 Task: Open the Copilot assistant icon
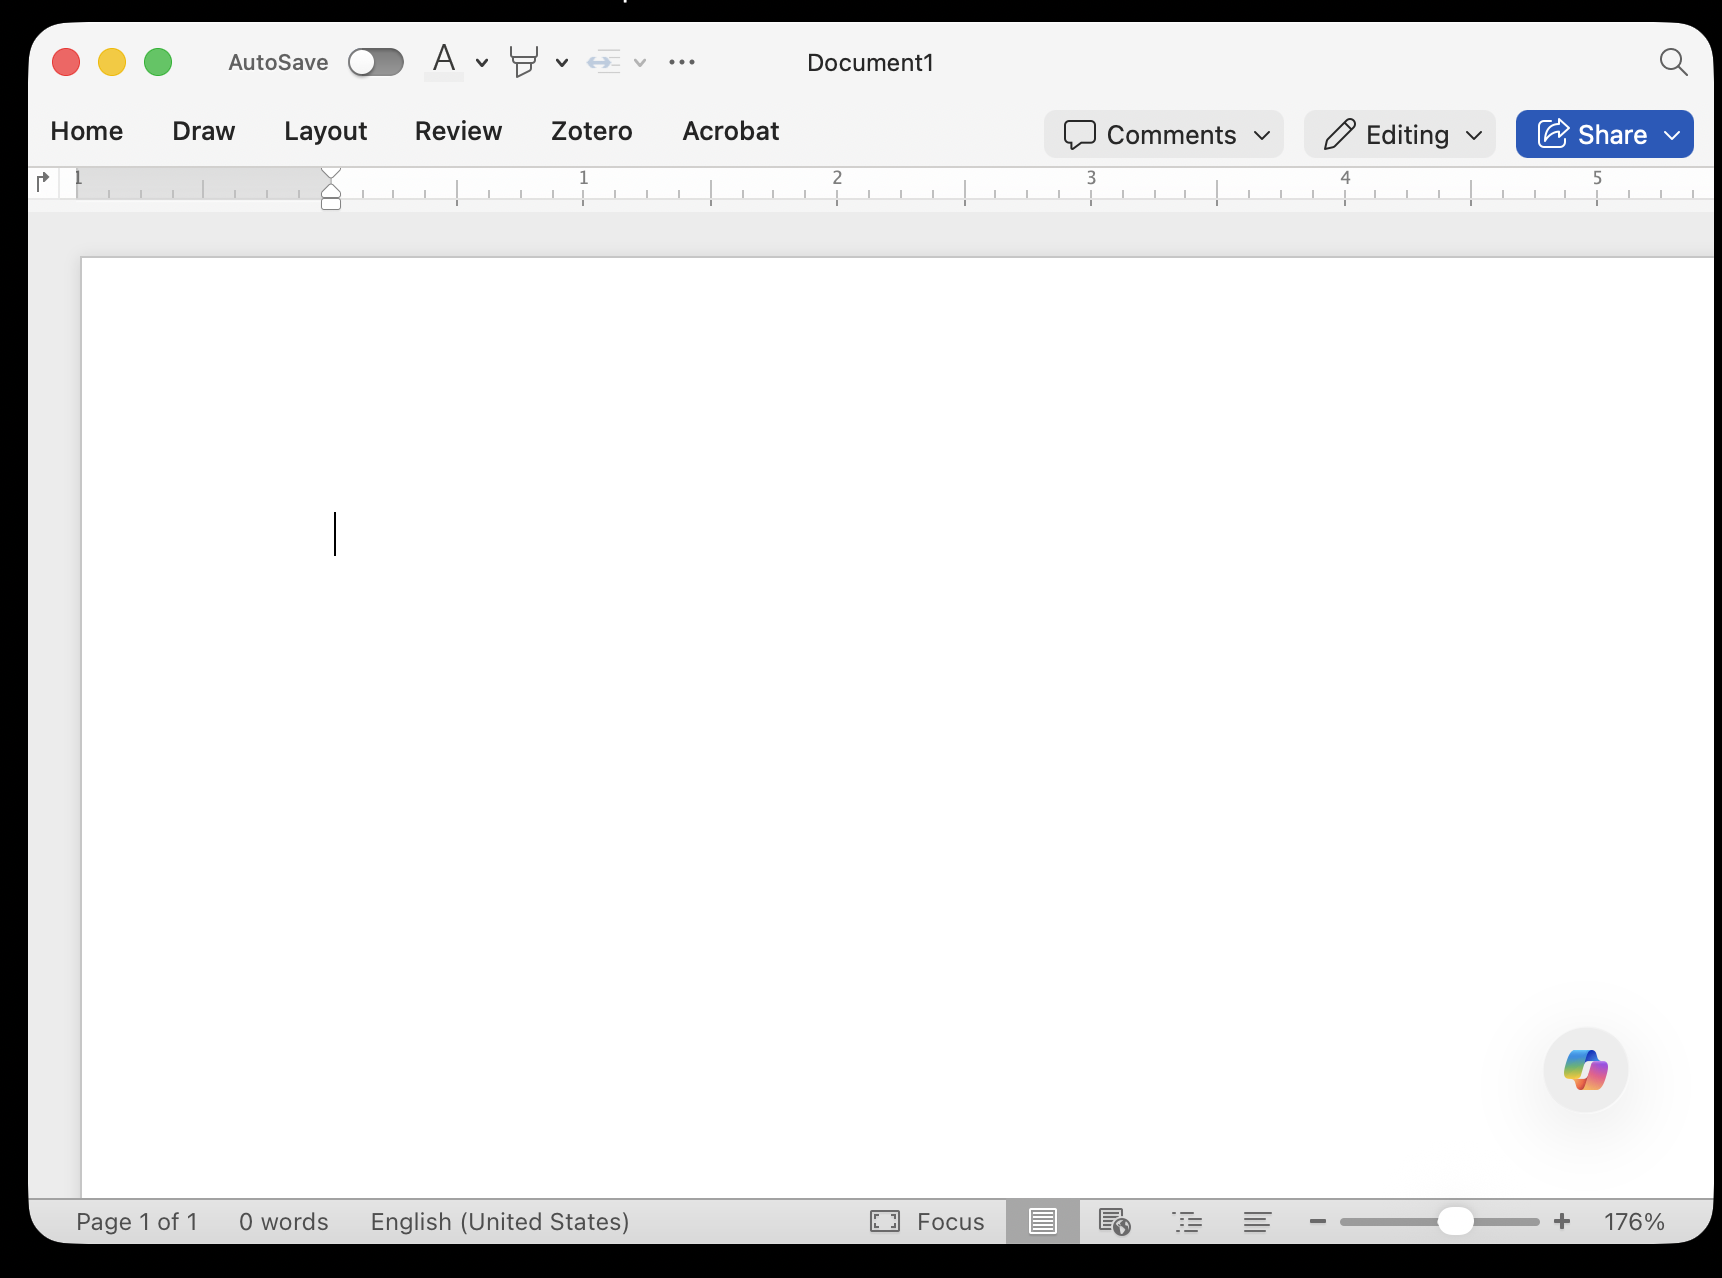point(1585,1070)
